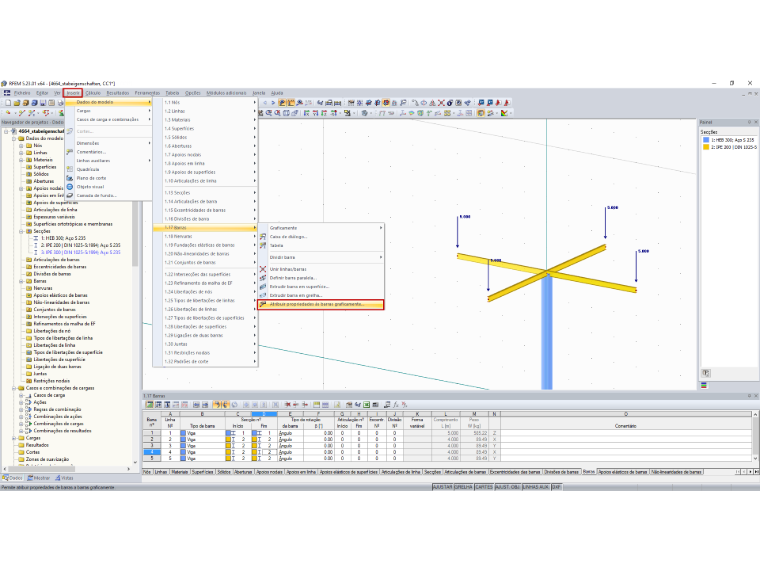Expand the Nós tree folder

(x=21, y=145)
